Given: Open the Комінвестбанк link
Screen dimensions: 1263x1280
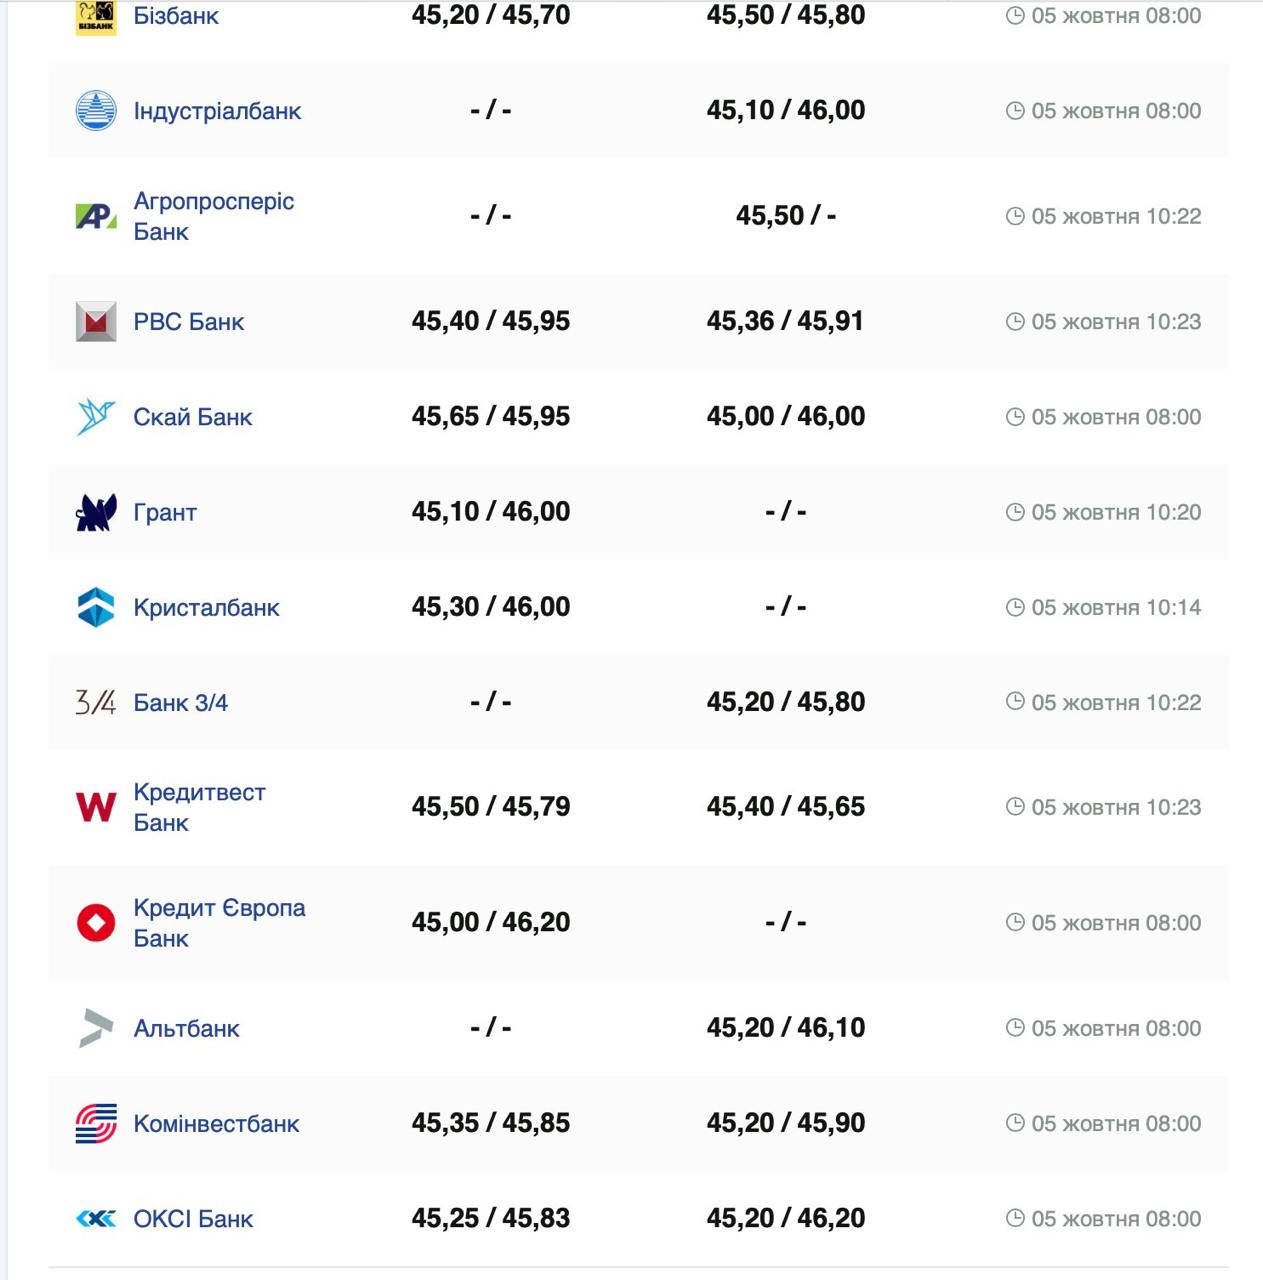Looking at the screenshot, I should tap(217, 1123).
